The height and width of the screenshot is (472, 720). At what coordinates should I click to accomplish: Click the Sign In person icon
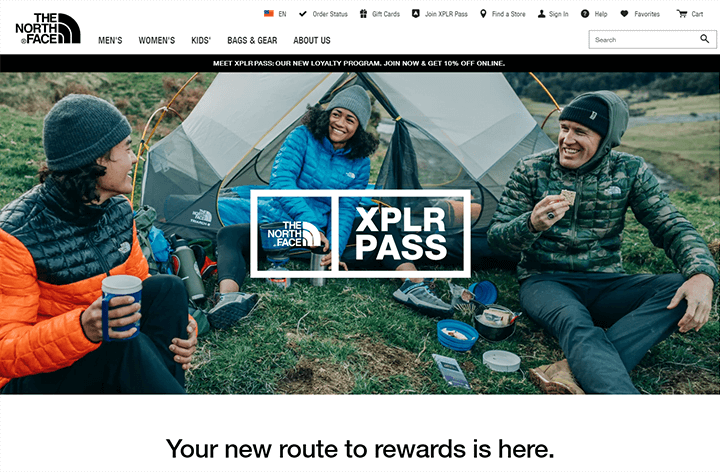click(542, 14)
